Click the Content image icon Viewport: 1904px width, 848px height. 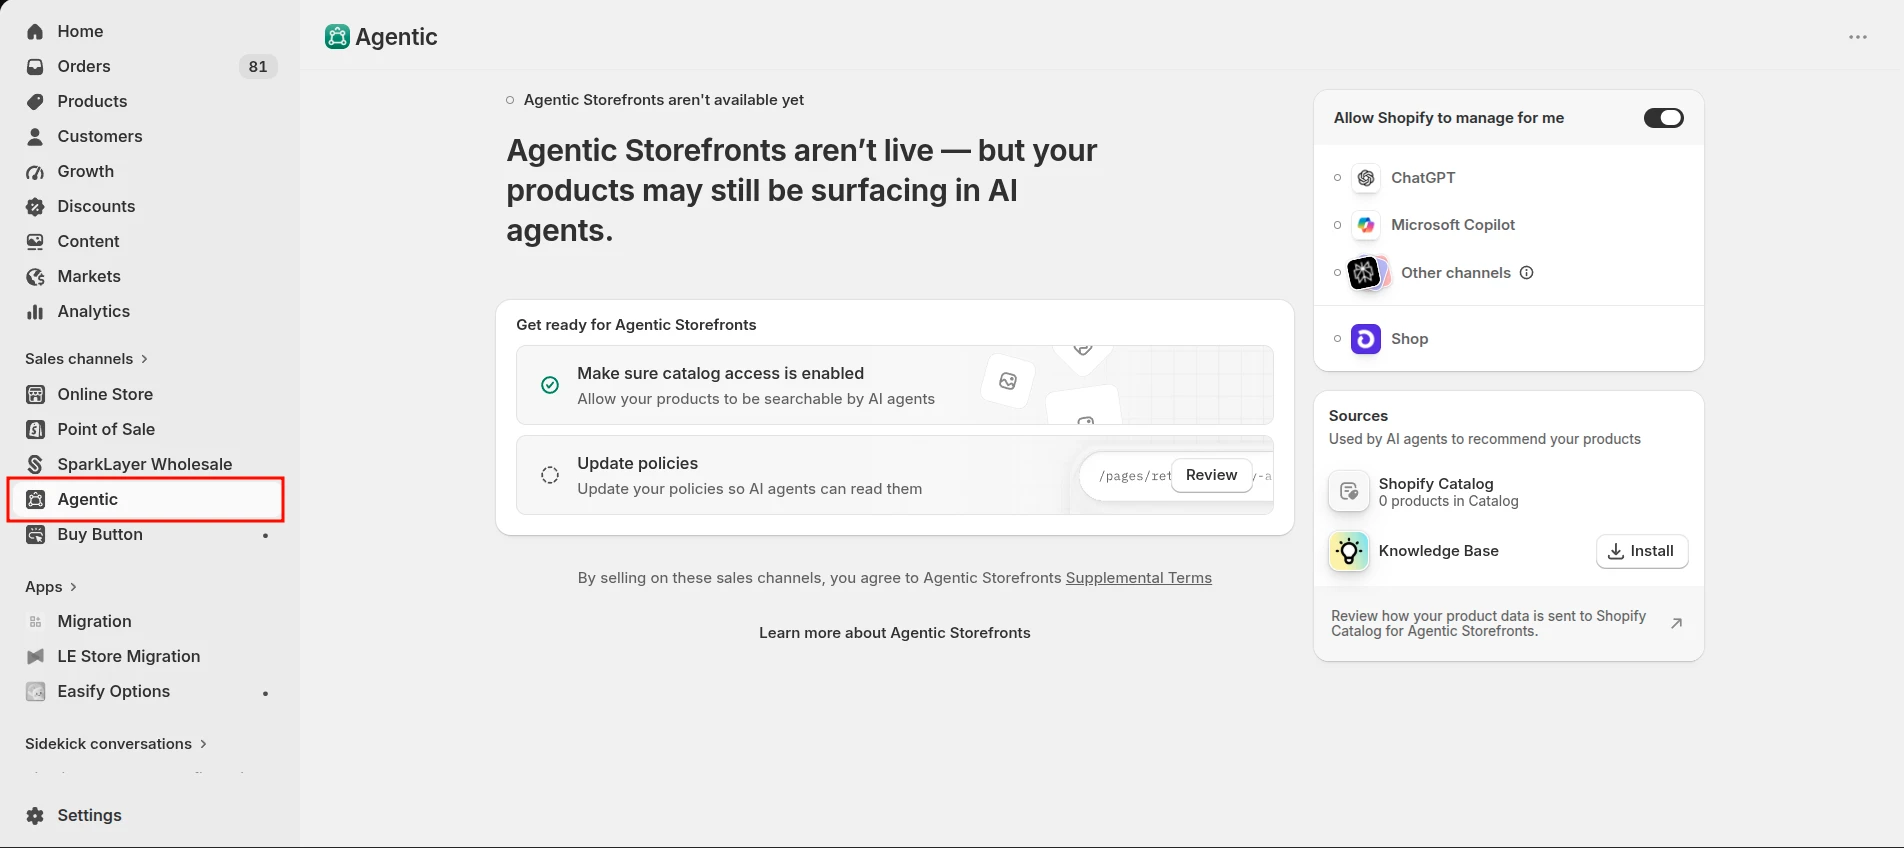[x=35, y=242]
